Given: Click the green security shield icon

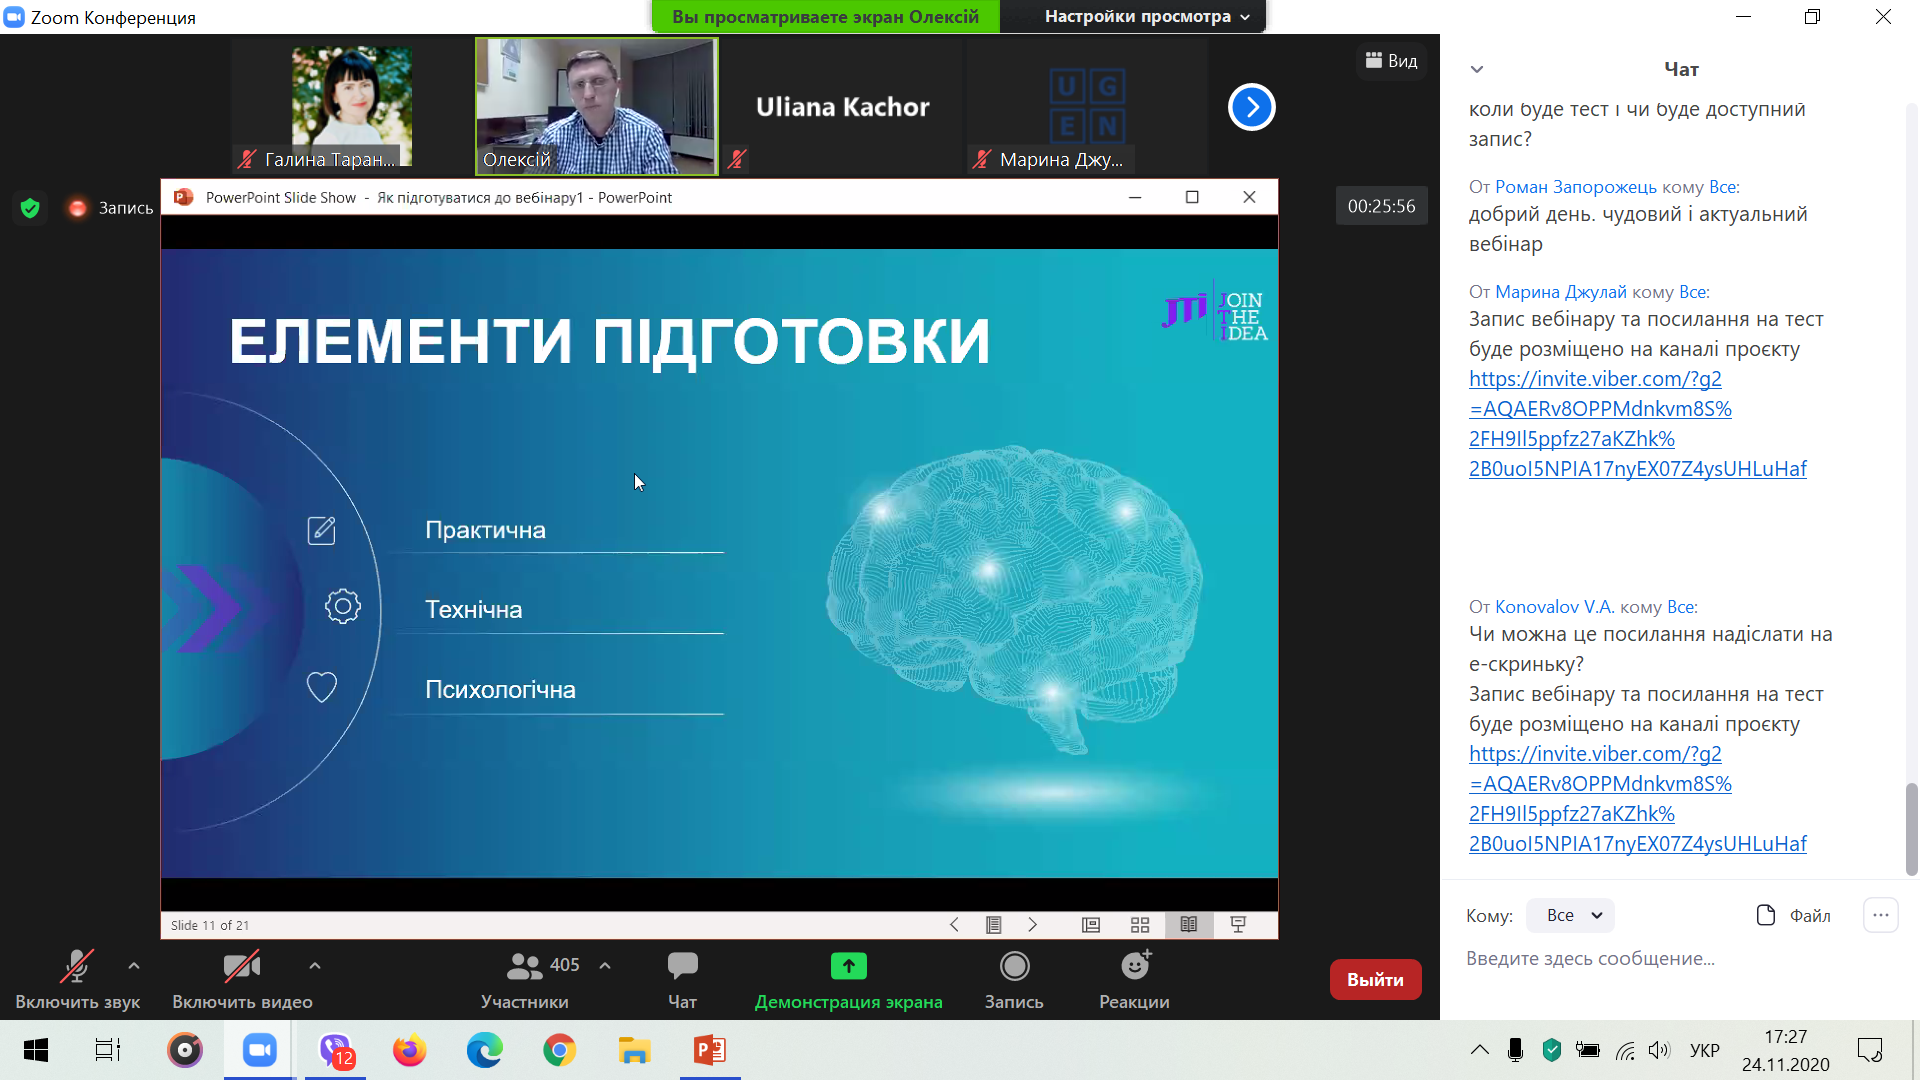Looking at the screenshot, I should coord(30,208).
